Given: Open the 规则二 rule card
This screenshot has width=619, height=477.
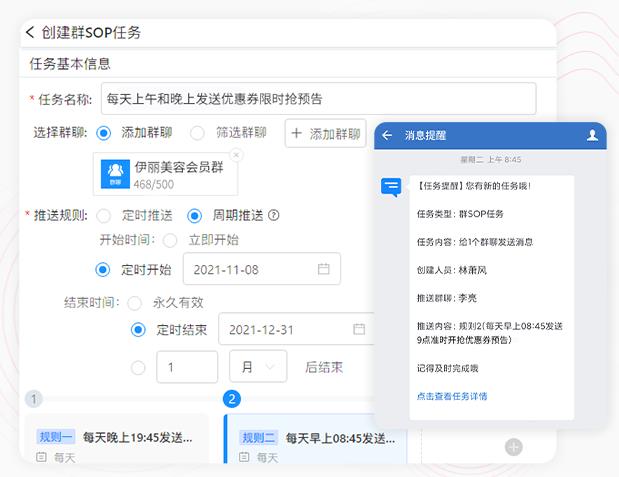Looking at the screenshot, I should [315, 439].
